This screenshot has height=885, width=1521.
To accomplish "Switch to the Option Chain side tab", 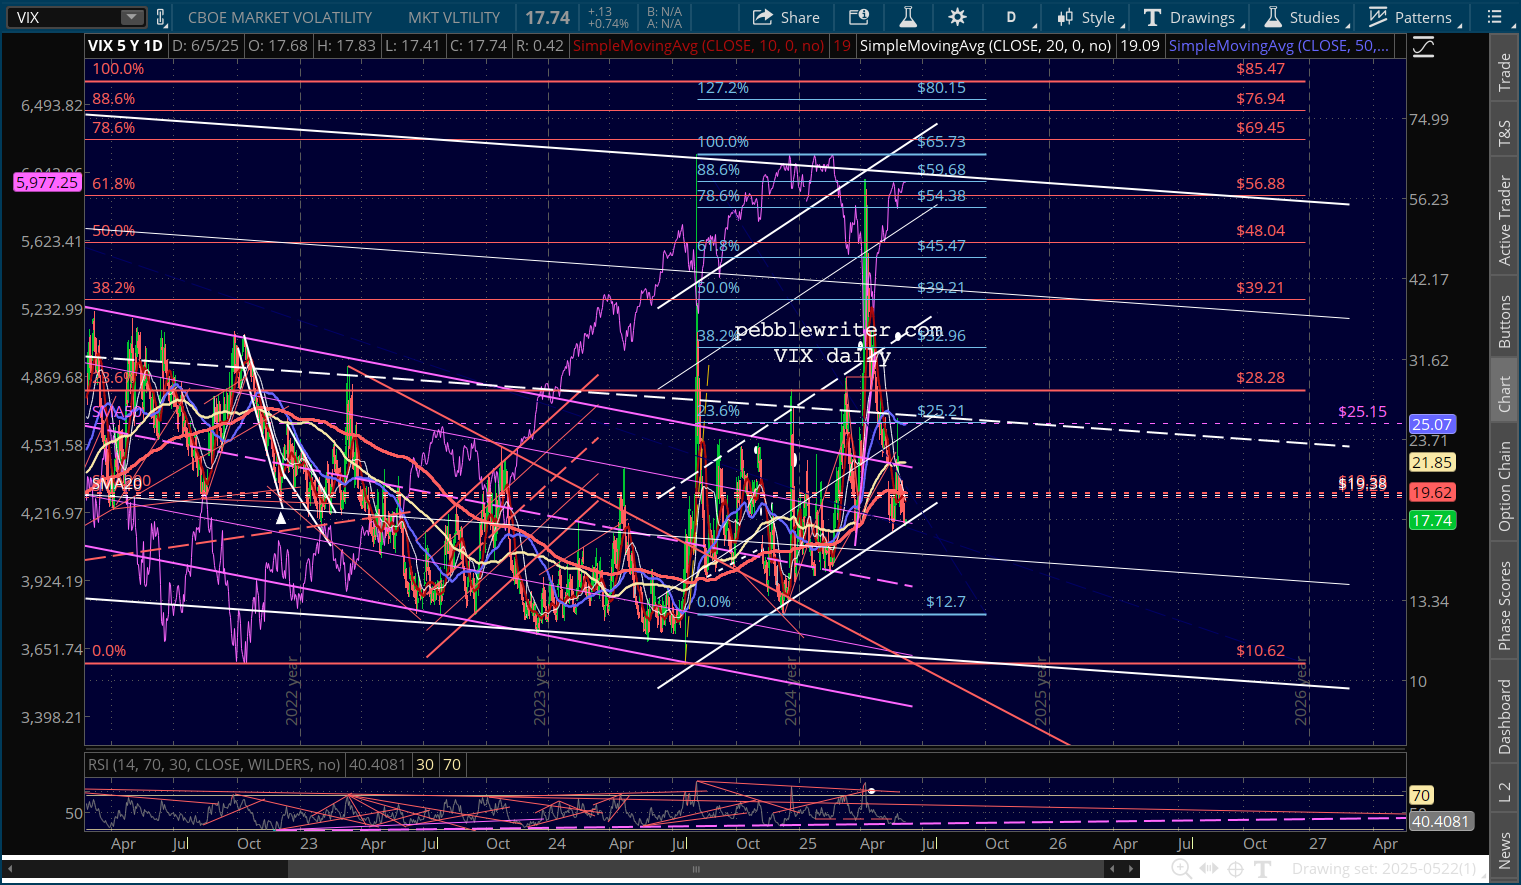I will click(x=1504, y=487).
